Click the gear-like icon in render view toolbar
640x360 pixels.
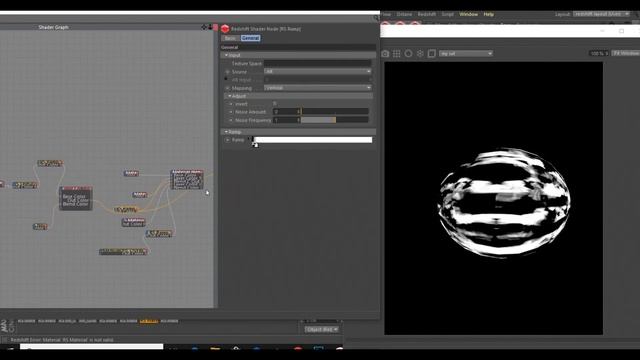420,53
